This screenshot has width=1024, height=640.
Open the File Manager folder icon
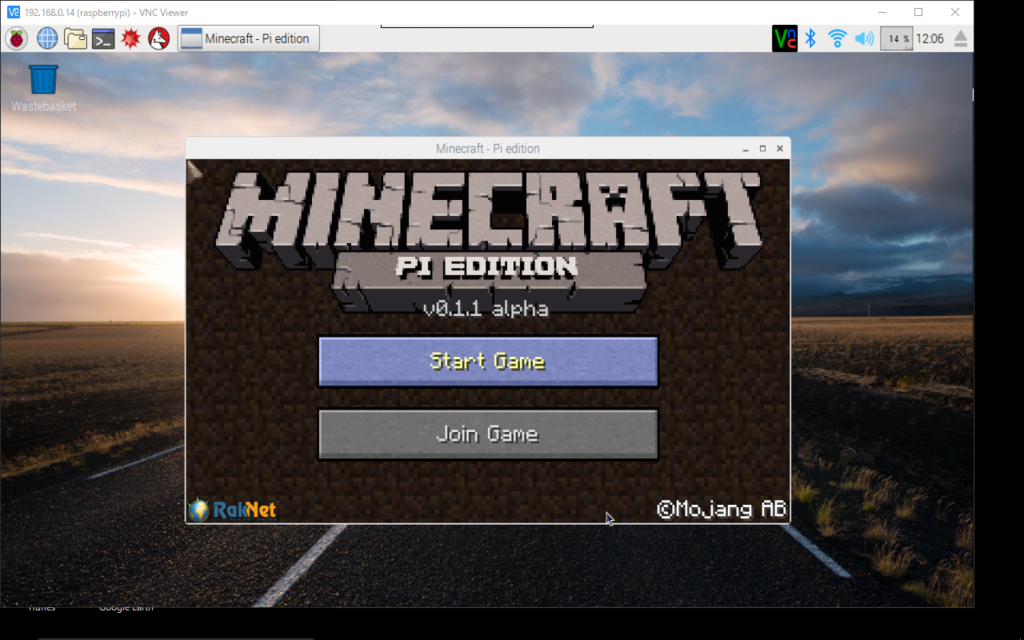(75, 39)
